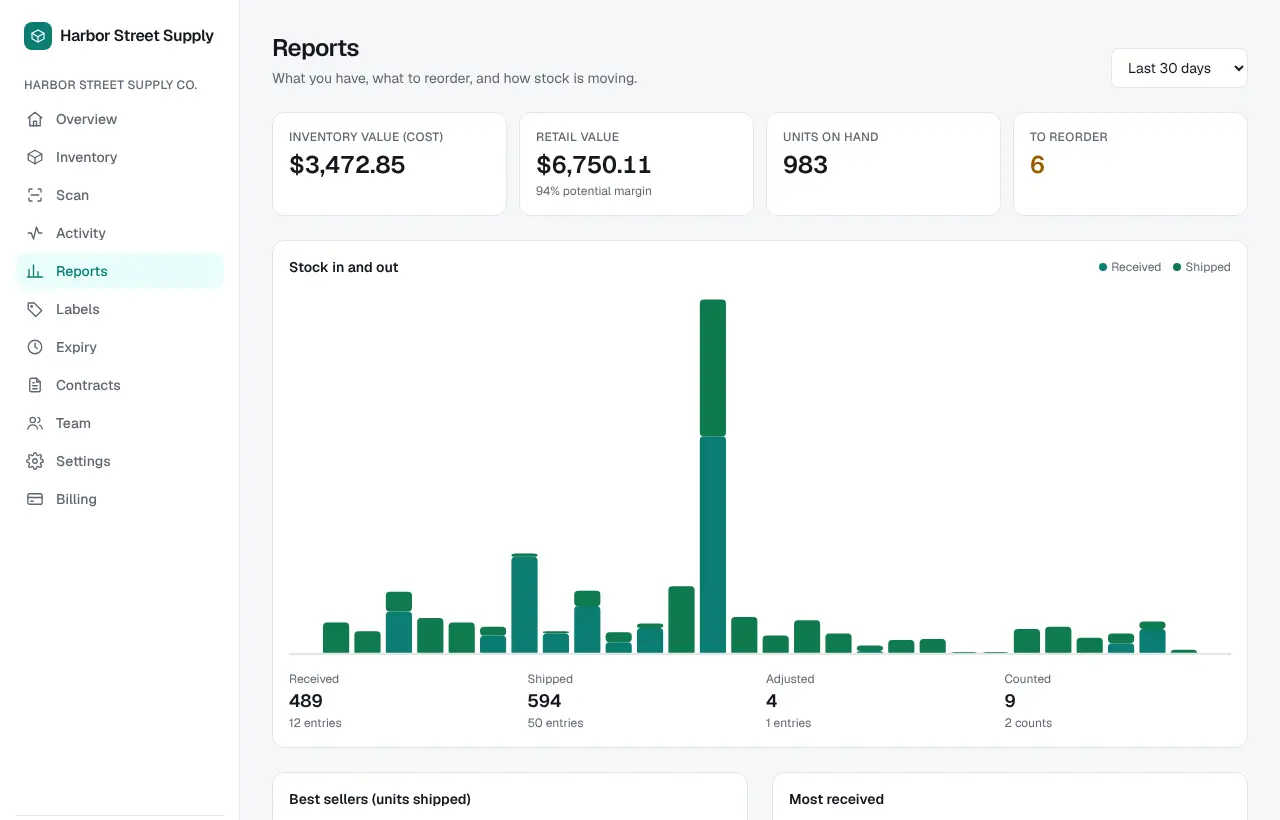The image size is (1280, 820).
Task: Click the 983 units on hand value
Action: tap(805, 165)
